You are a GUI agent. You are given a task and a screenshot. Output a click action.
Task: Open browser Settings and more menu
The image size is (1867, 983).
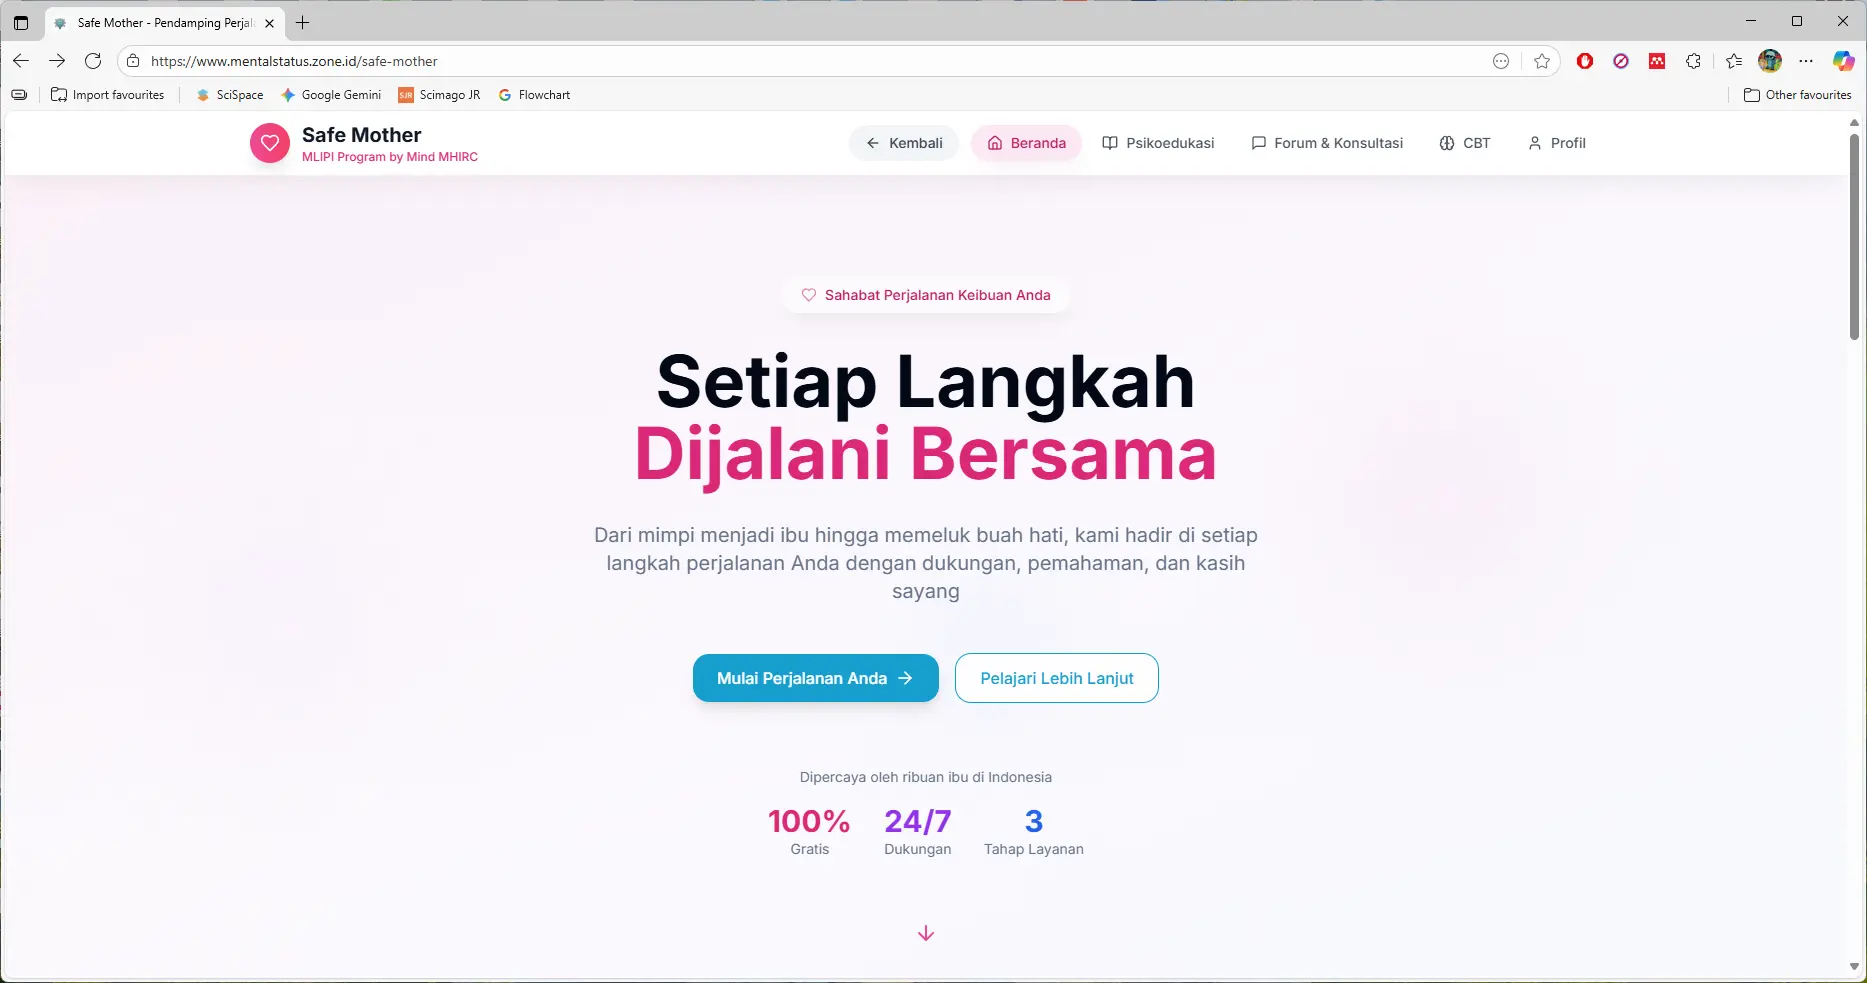(x=1806, y=61)
